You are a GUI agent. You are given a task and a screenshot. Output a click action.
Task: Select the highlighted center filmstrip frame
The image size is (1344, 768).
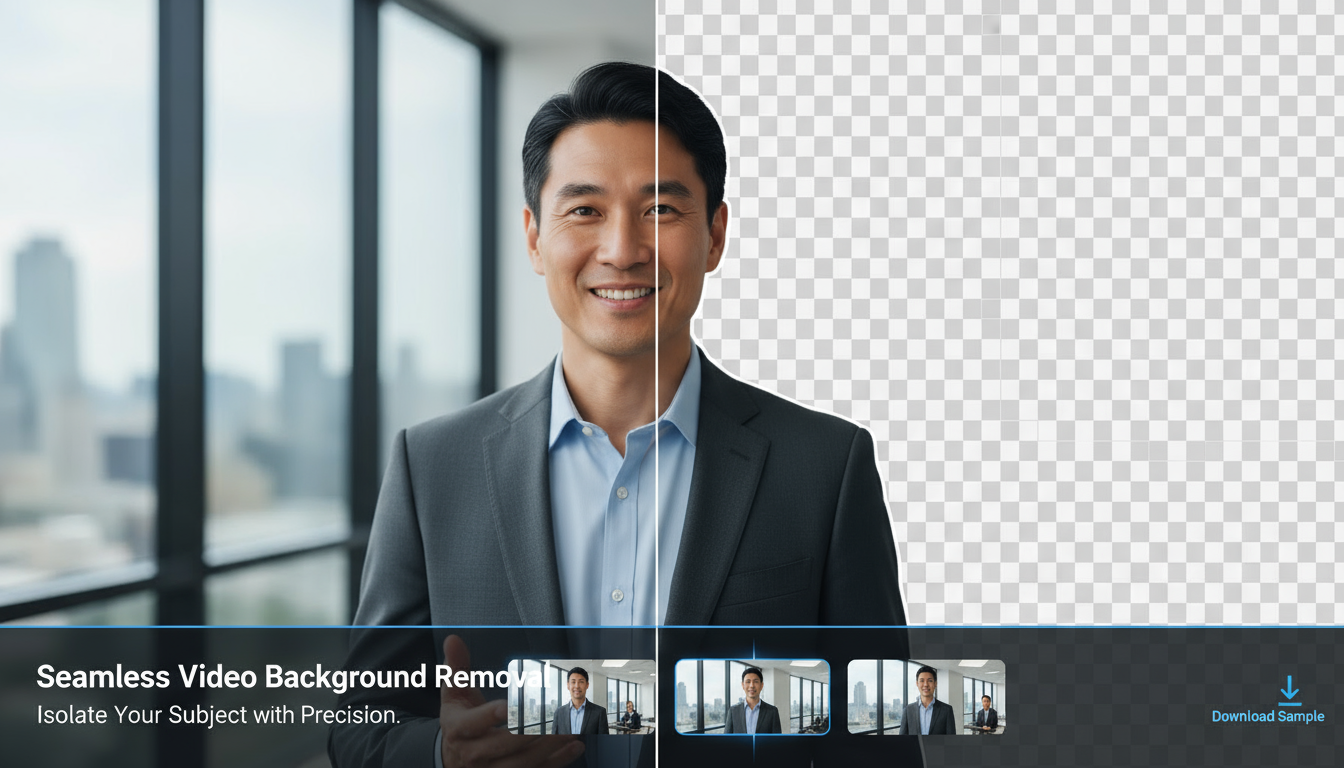point(751,697)
